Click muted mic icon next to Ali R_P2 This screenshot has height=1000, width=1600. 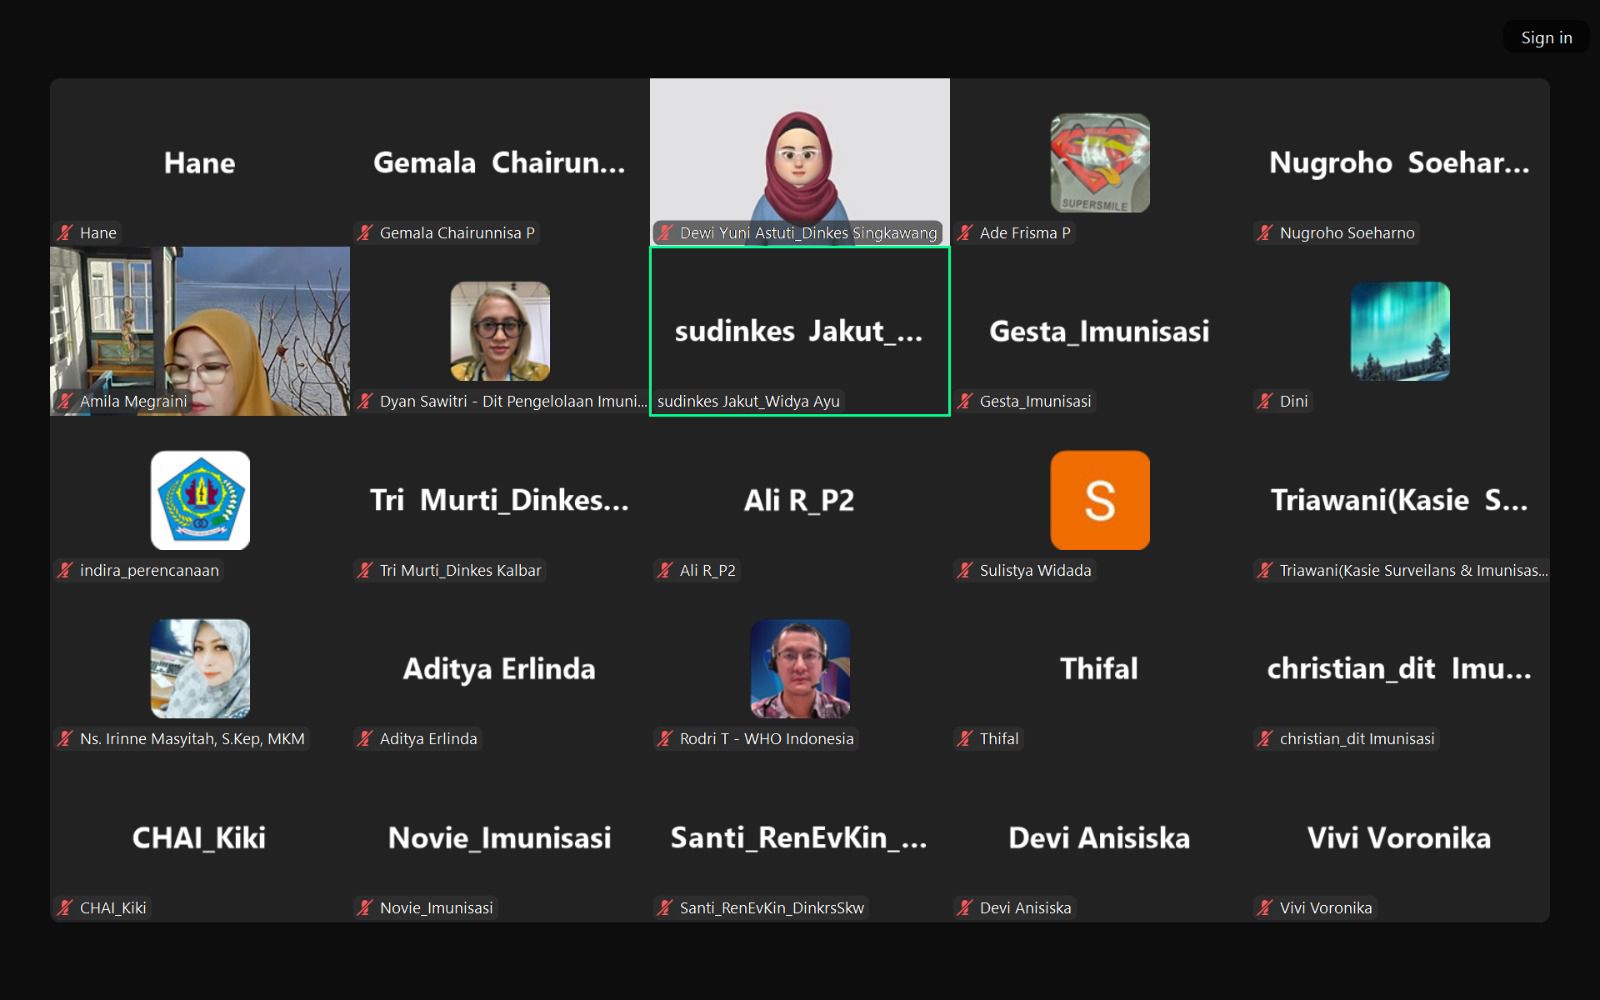(666, 570)
